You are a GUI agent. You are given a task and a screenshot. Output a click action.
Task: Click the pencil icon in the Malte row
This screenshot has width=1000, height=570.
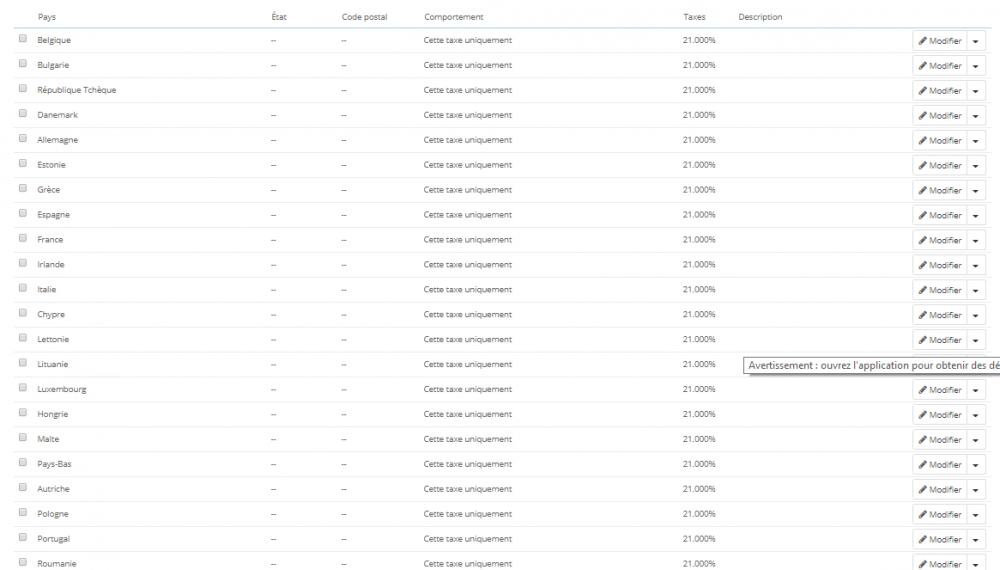pos(923,440)
